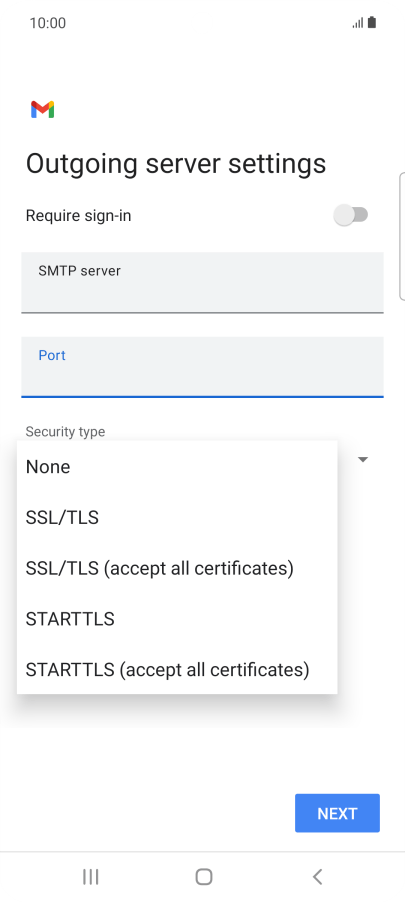Choose SSL/TLS from the security list

point(177,517)
